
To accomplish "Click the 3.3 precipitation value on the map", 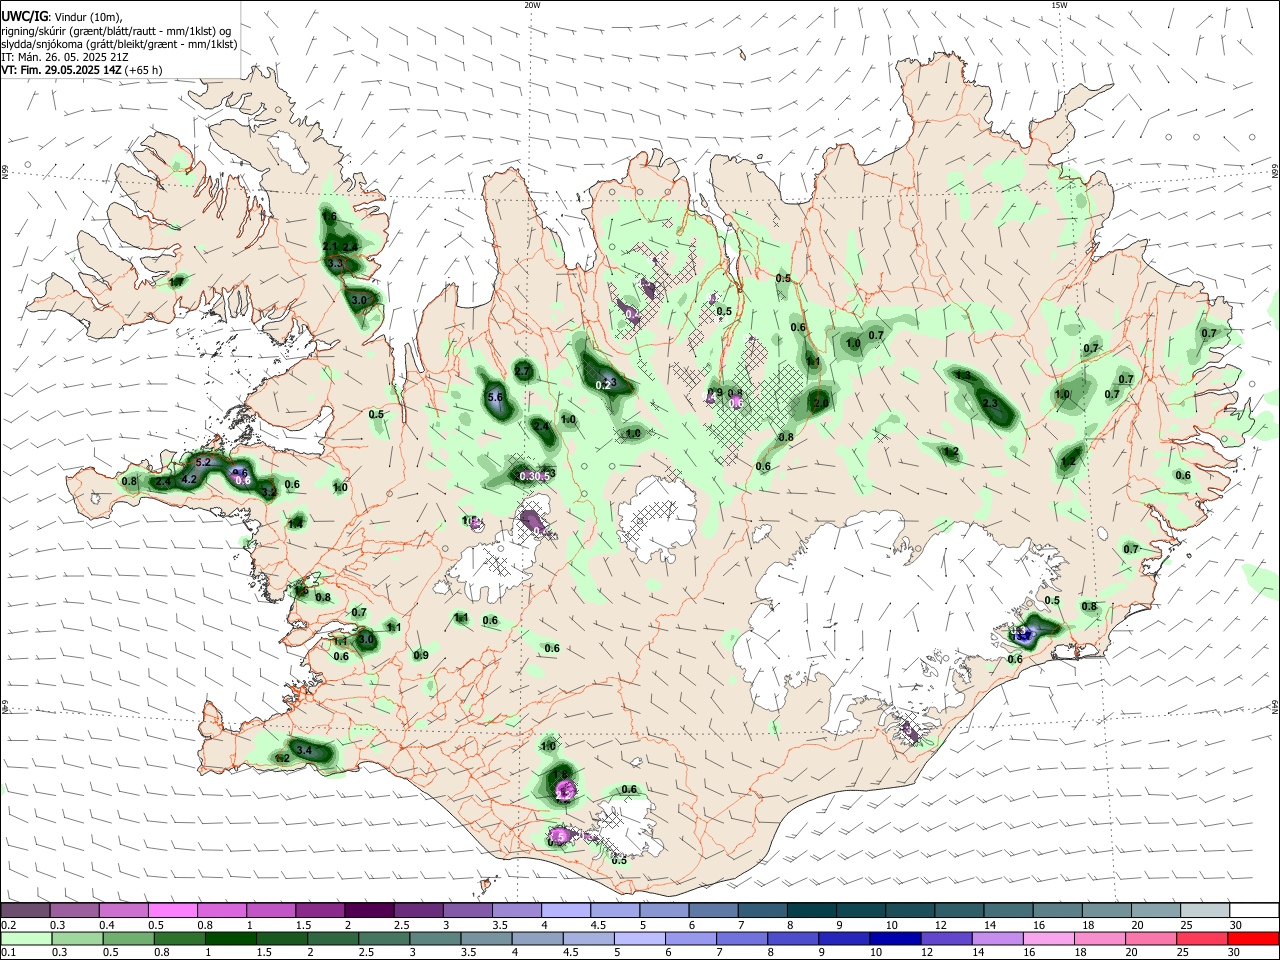I will click(335, 264).
